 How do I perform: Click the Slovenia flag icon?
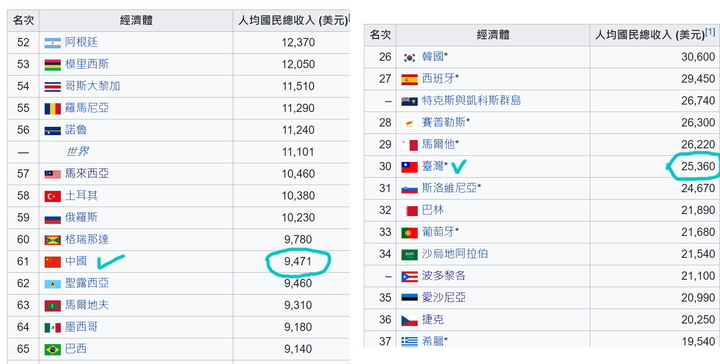tap(410, 189)
